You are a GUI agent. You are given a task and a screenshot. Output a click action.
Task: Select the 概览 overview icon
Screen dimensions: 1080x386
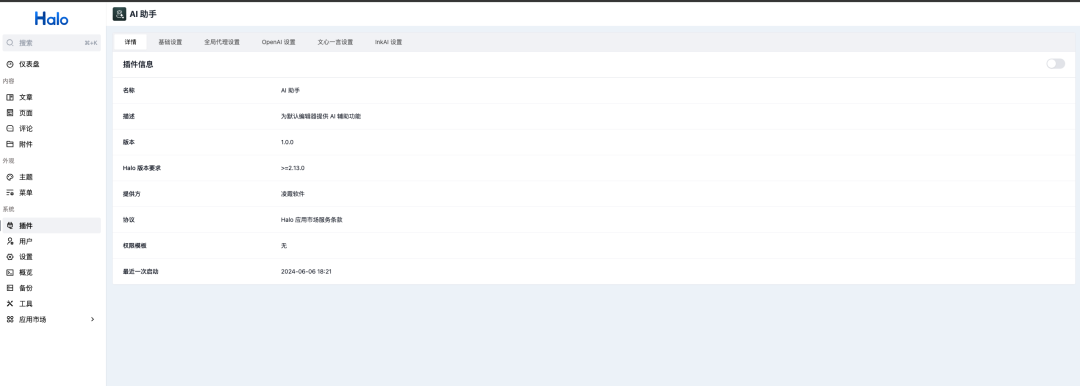[x=10, y=272]
